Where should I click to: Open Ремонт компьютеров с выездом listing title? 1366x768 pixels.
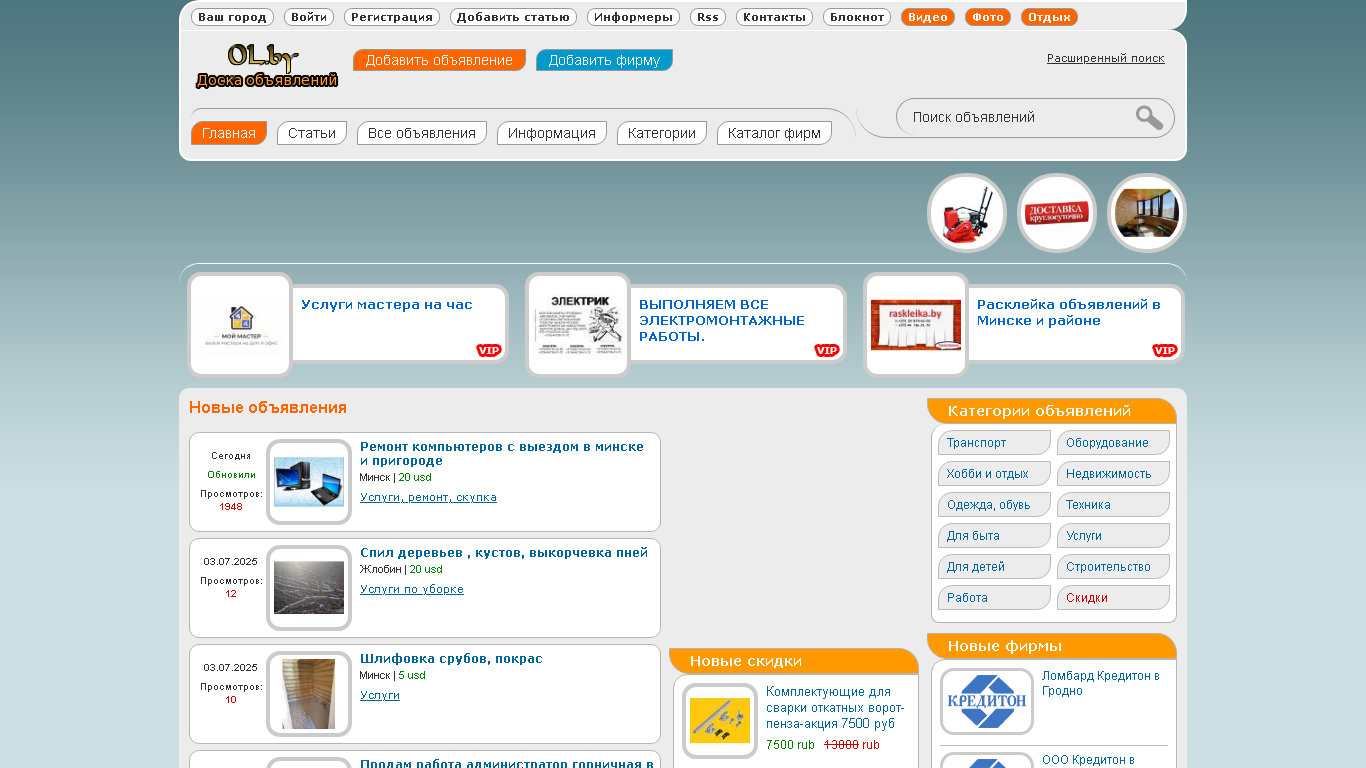pyautogui.click(x=502, y=454)
